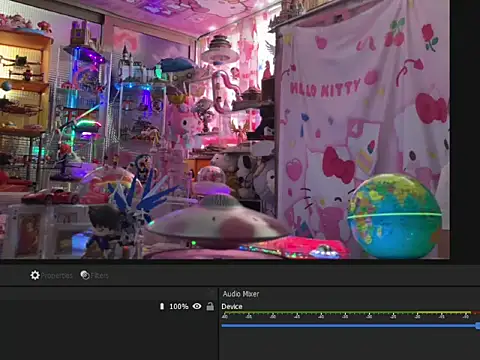Adjust the Device volume slider
This screenshot has width=480, height=360.
point(350,326)
